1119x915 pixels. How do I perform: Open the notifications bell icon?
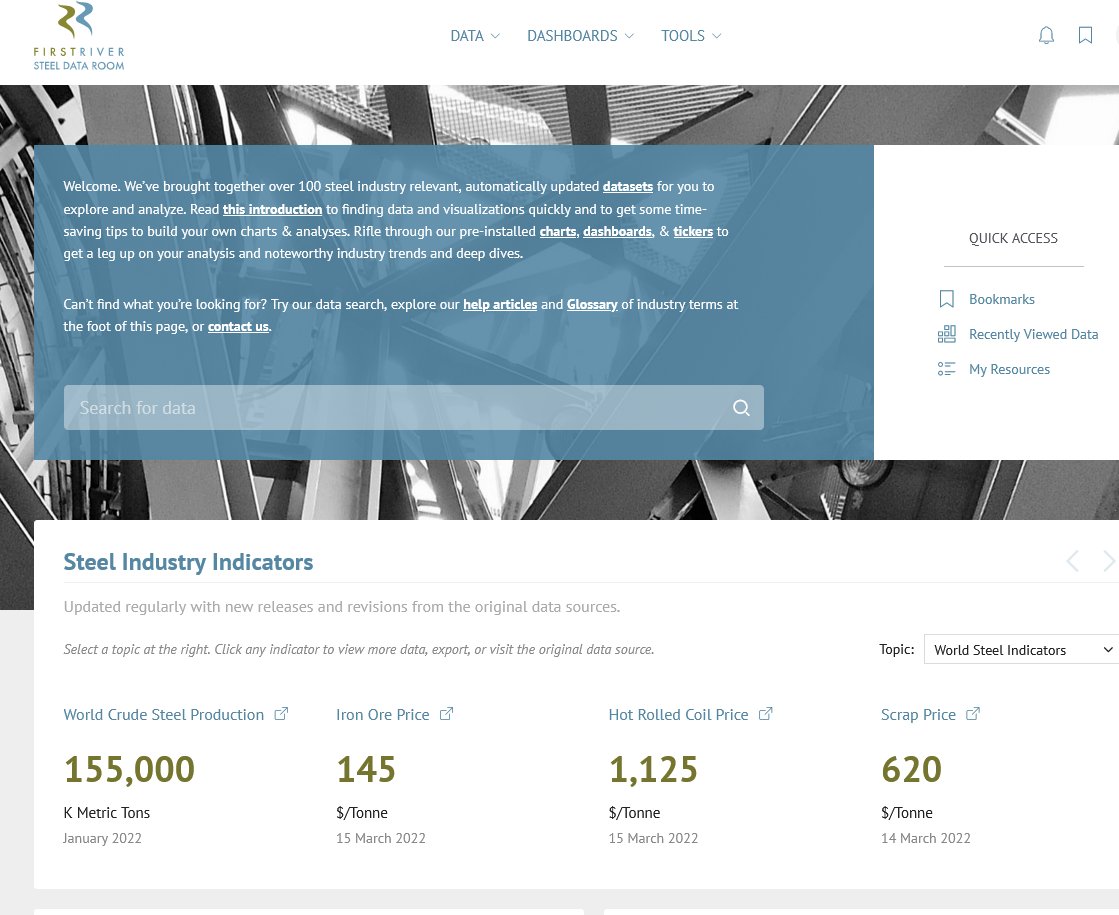1046,35
